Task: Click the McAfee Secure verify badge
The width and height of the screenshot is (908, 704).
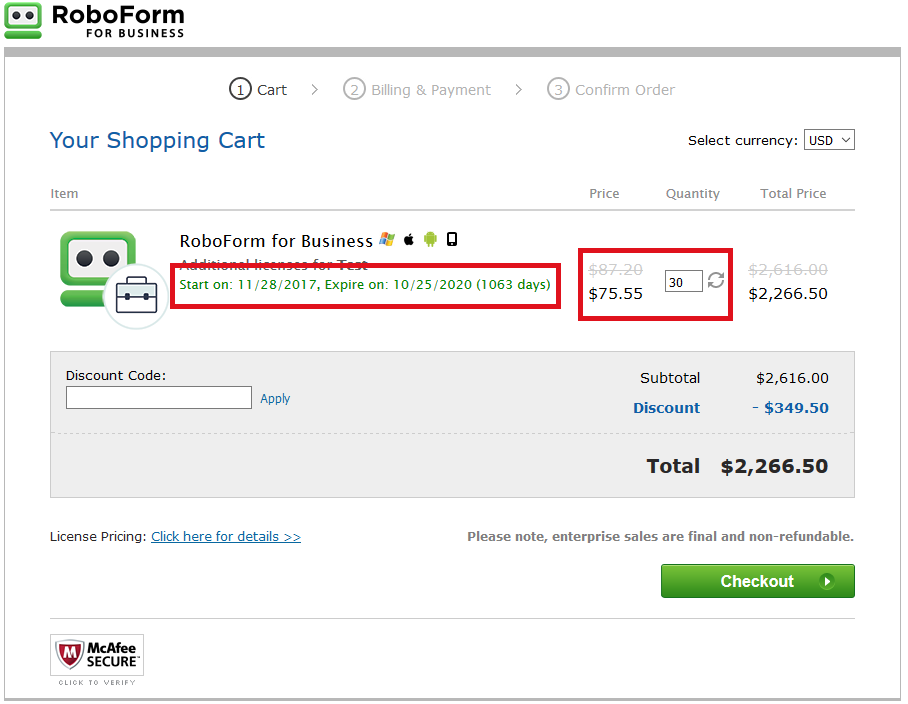Action: pos(97,660)
